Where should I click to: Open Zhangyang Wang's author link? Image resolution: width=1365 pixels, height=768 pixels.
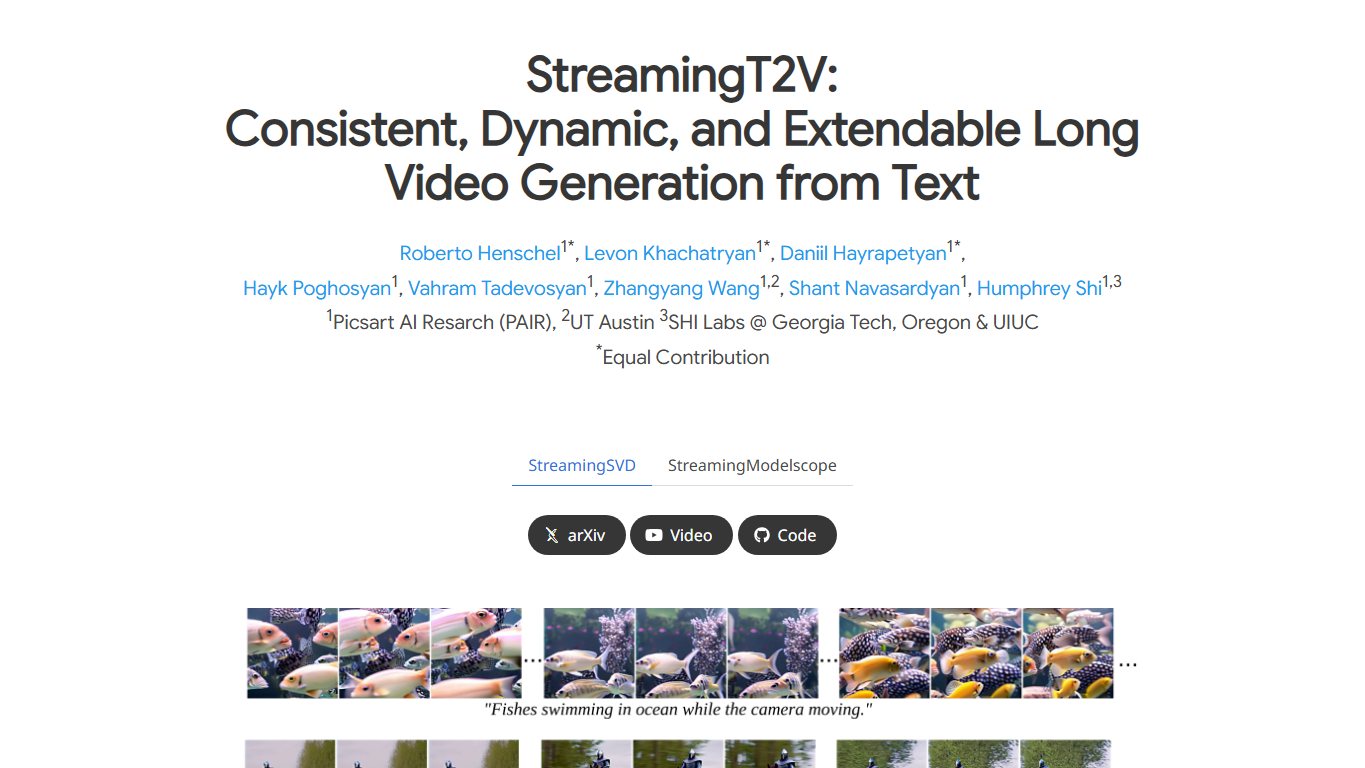[x=682, y=289]
